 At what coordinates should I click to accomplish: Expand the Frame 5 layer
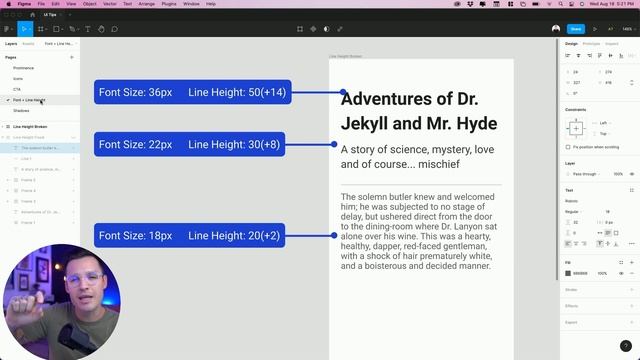[x=7, y=180]
